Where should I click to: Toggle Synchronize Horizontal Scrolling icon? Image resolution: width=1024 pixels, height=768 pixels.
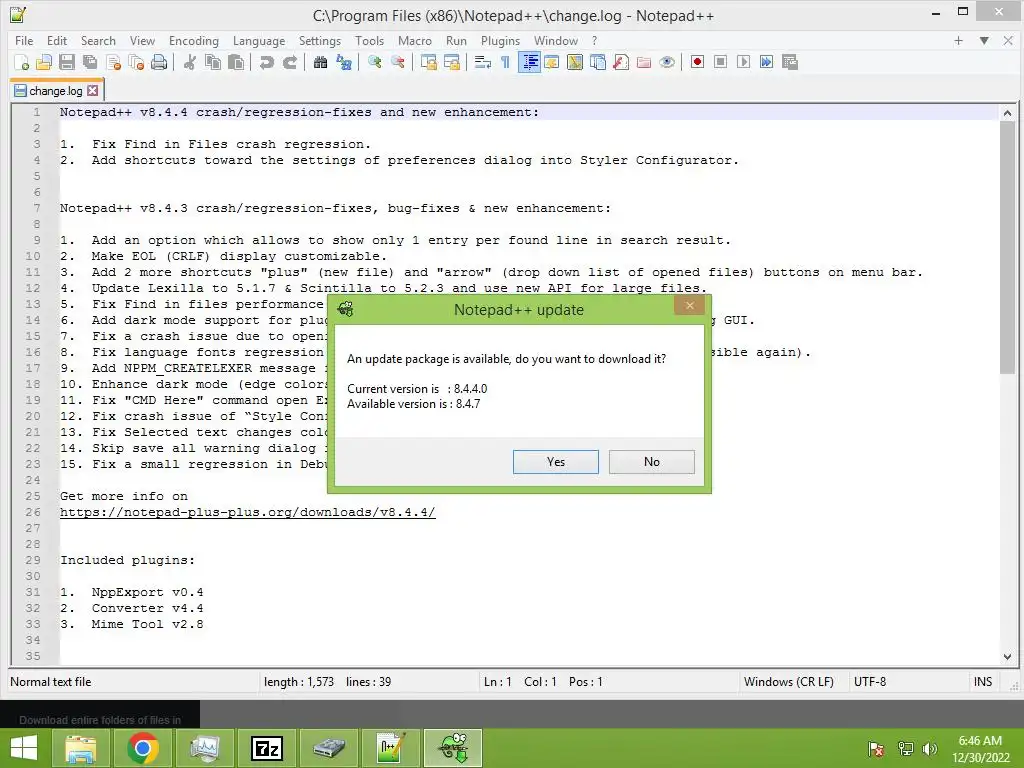451,62
